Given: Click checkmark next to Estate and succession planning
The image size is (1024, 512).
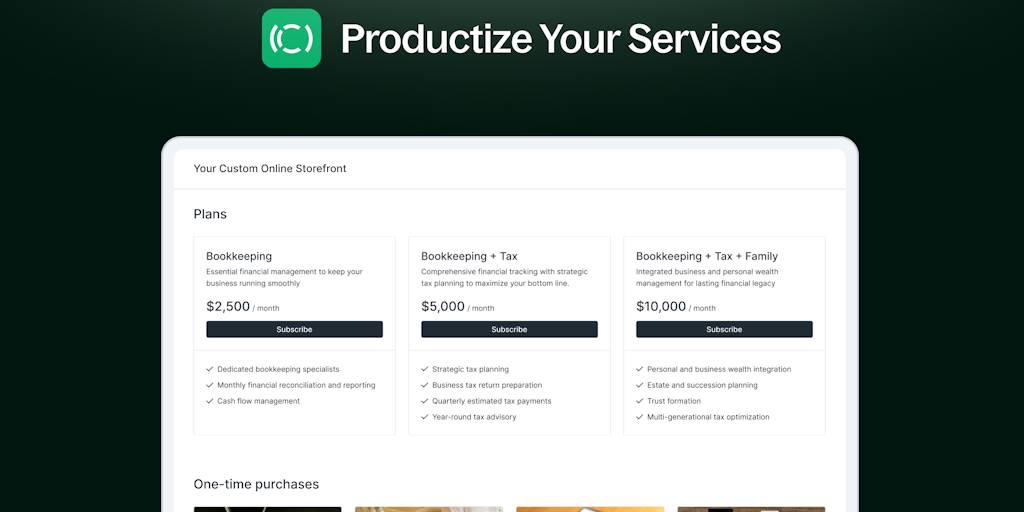Looking at the screenshot, I should 639,385.
